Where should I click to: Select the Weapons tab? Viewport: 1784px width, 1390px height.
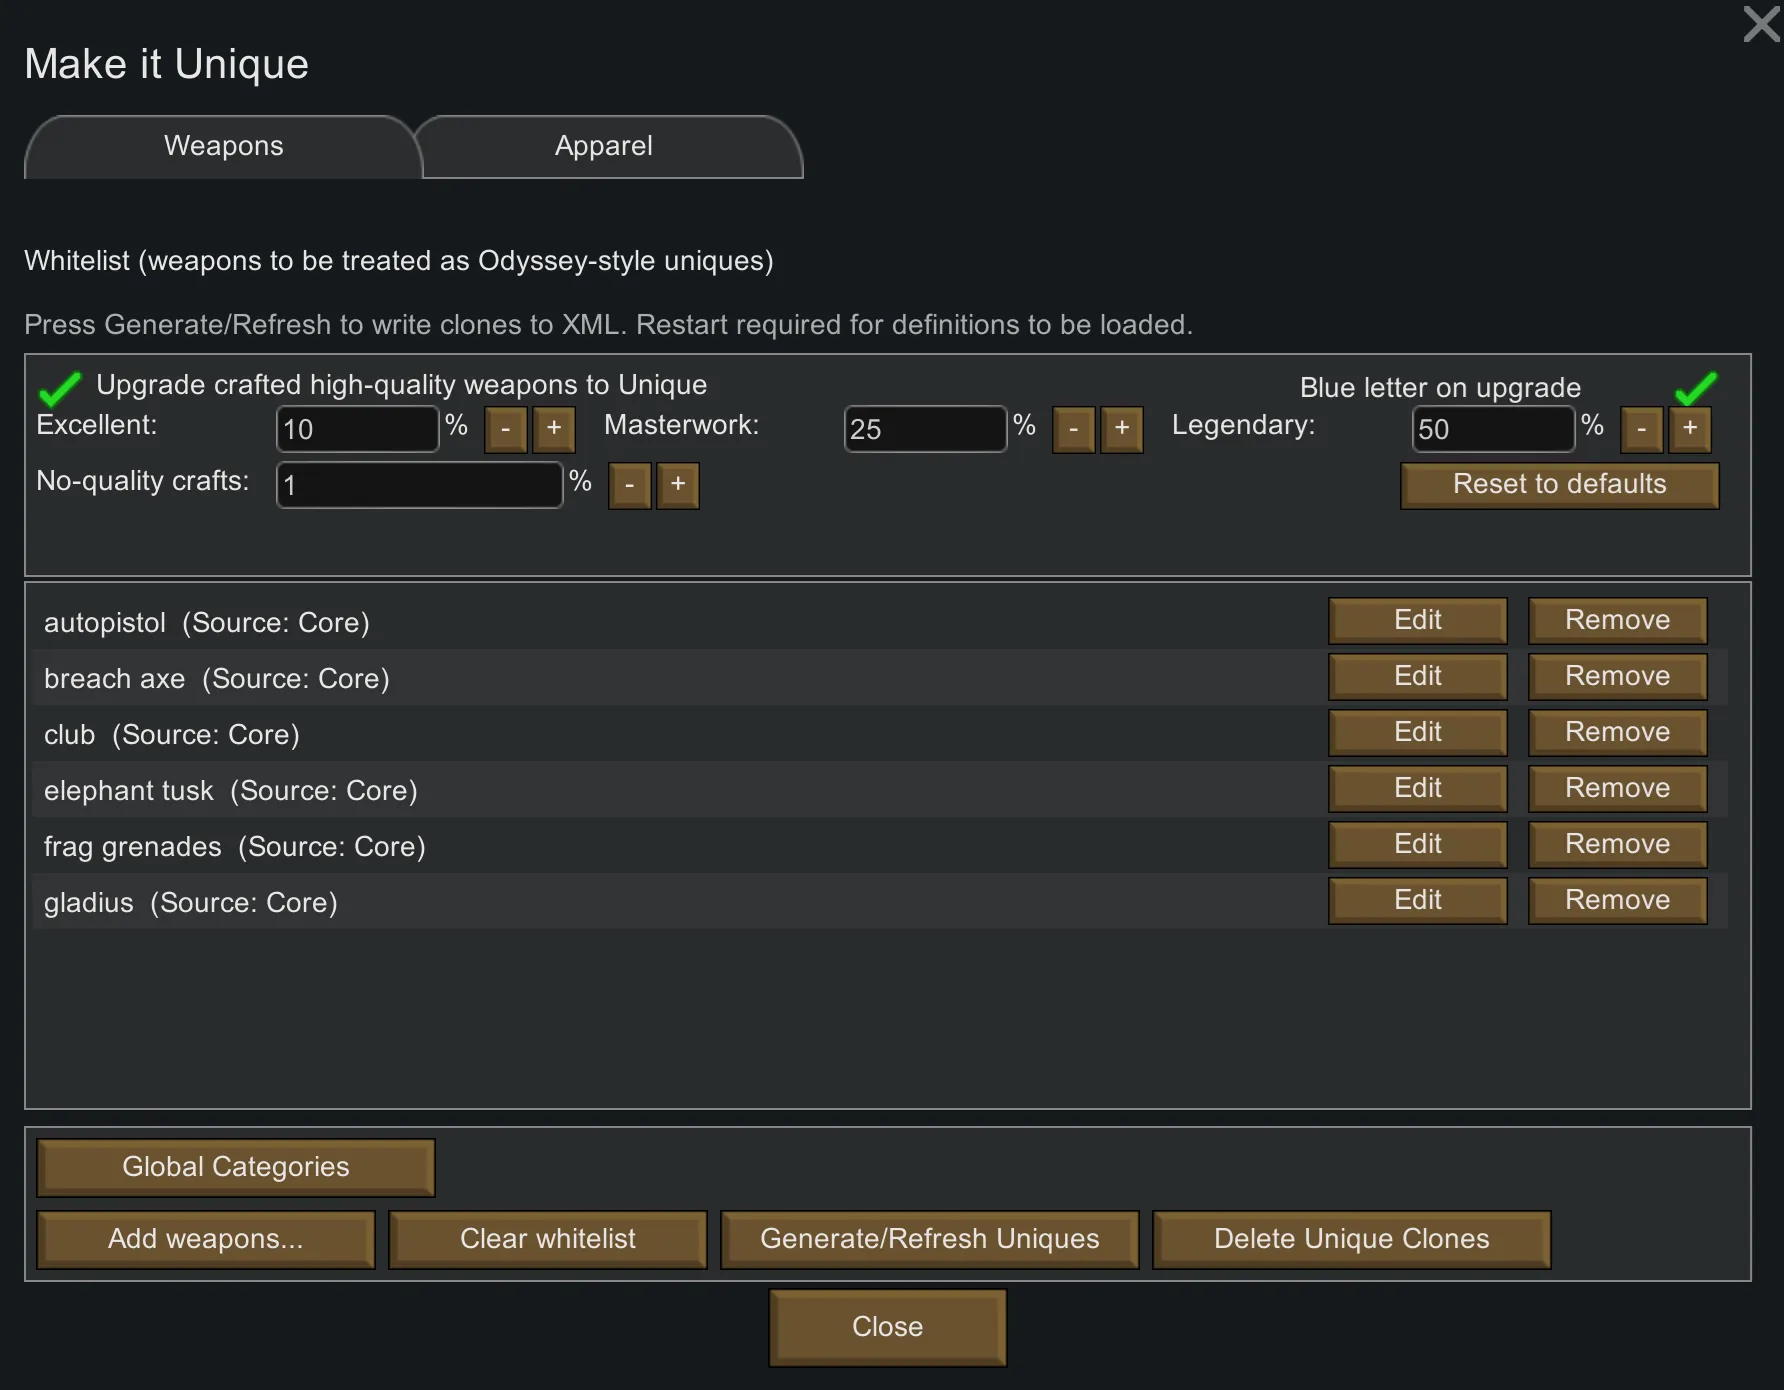pyautogui.click(x=223, y=146)
